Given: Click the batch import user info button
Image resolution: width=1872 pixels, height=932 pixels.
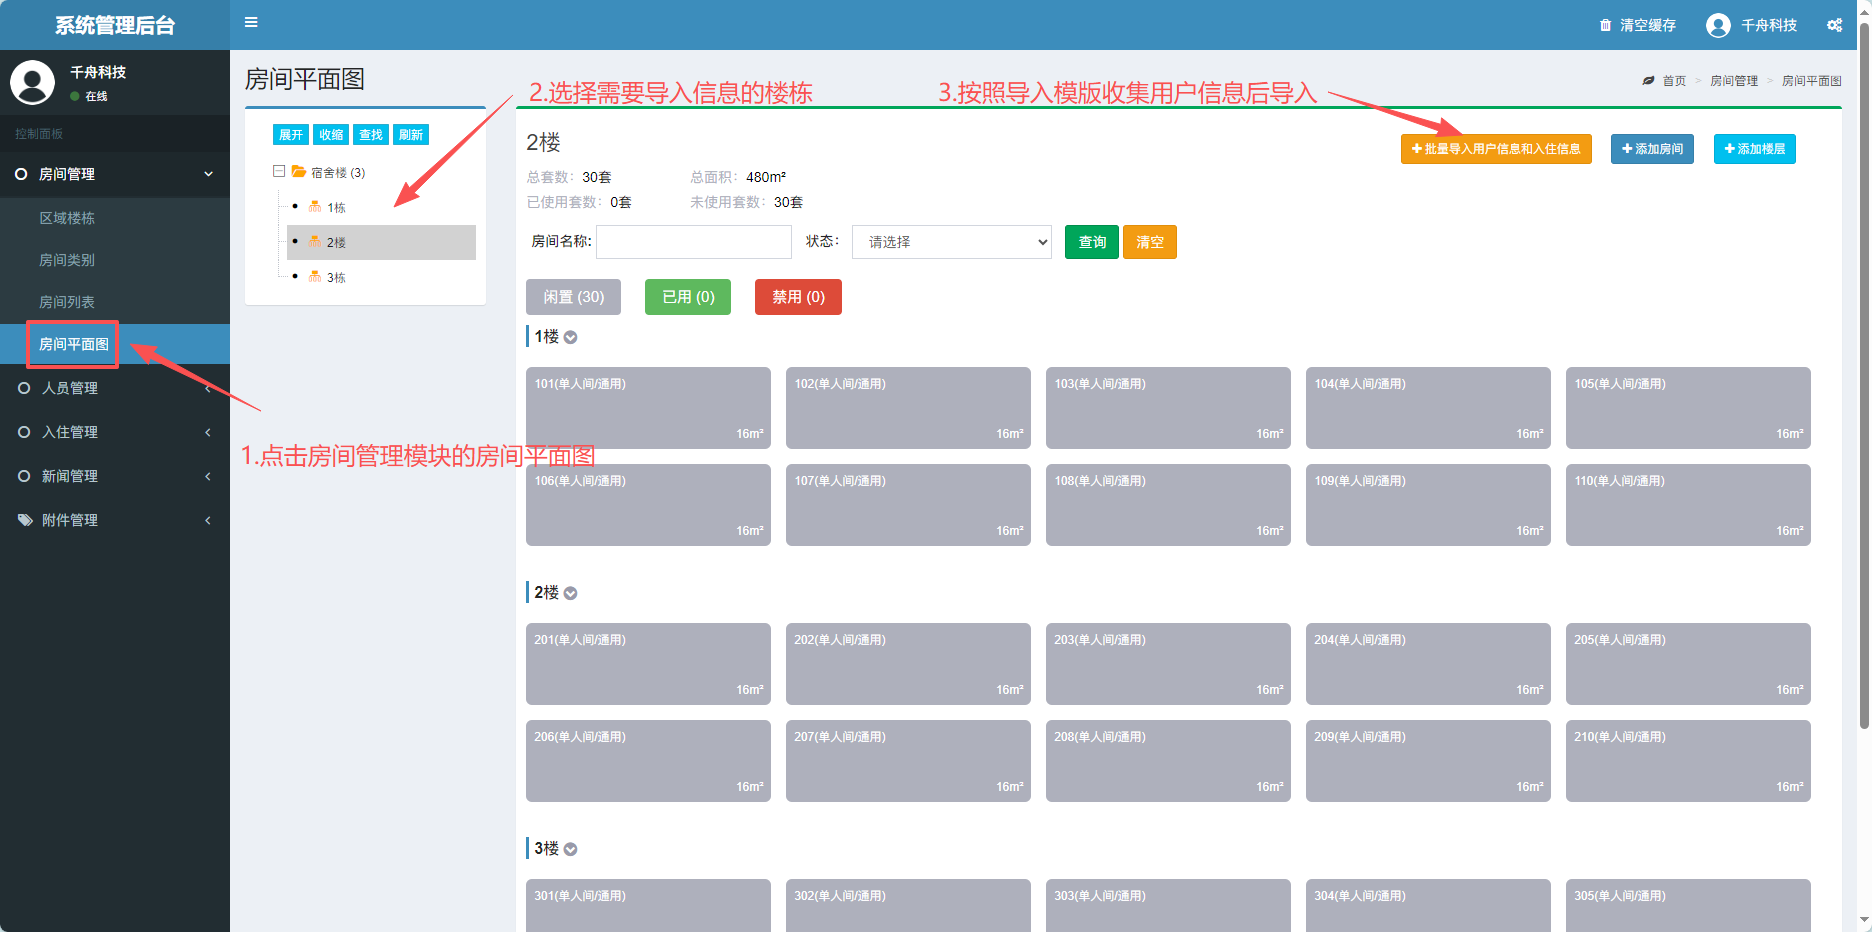Looking at the screenshot, I should click(1495, 149).
